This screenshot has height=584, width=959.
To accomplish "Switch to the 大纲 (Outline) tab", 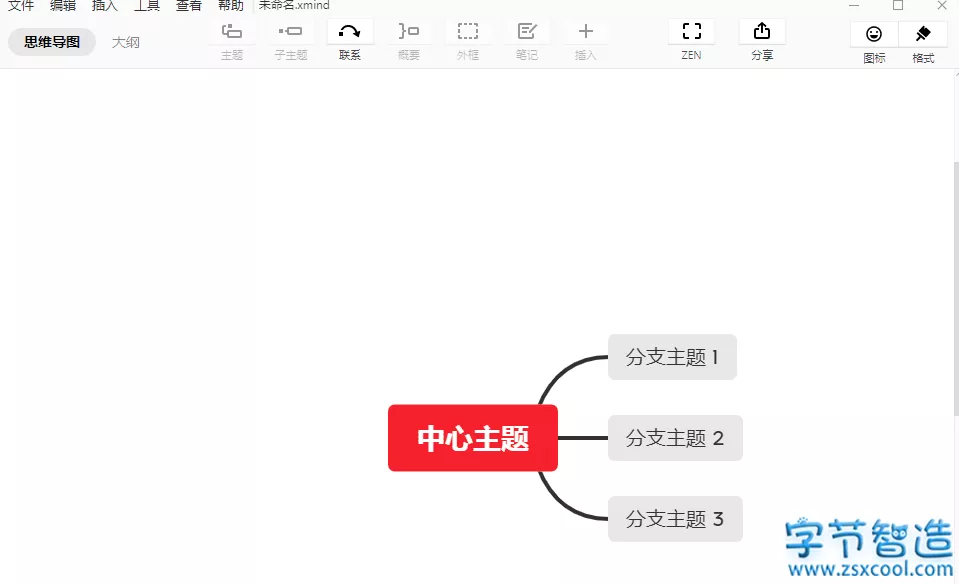I will click(x=126, y=42).
